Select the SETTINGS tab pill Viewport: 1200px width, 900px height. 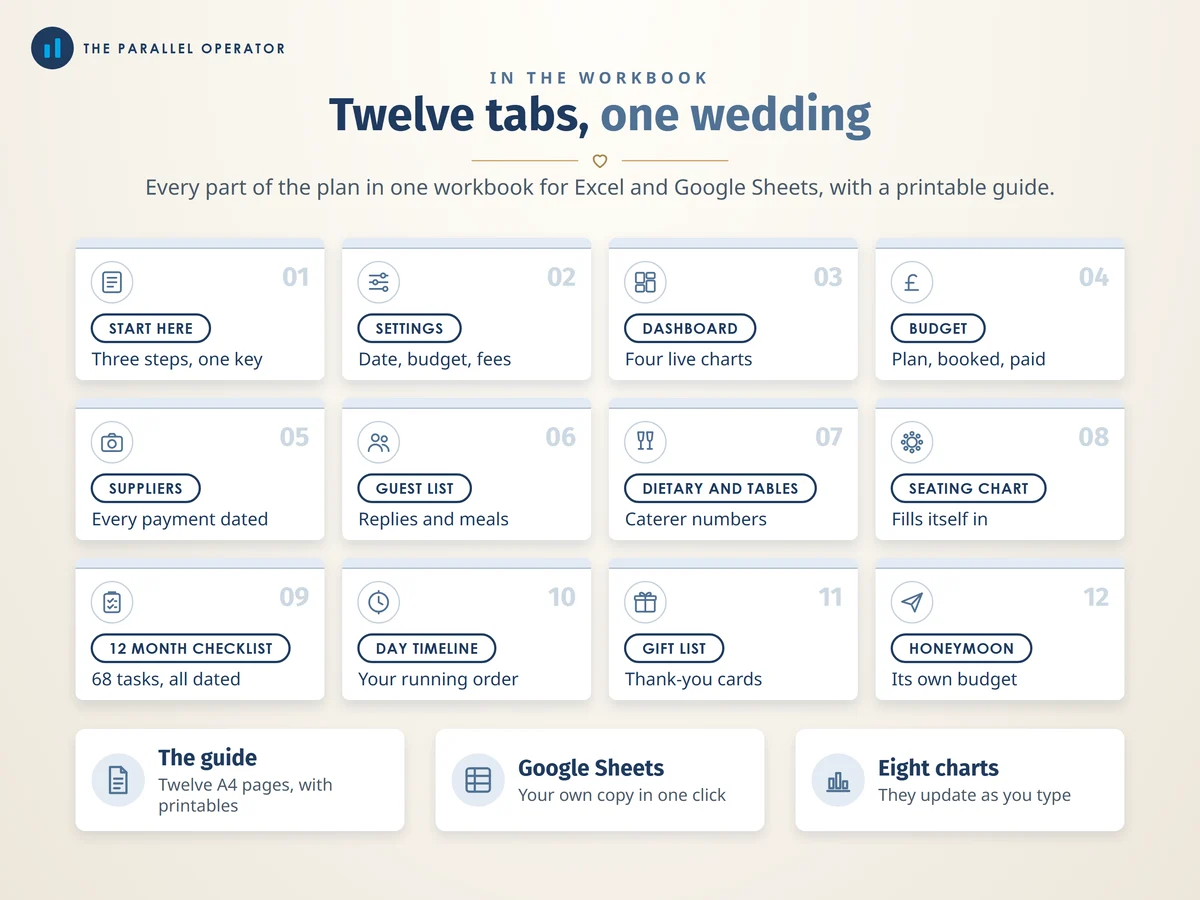tap(409, 328)
